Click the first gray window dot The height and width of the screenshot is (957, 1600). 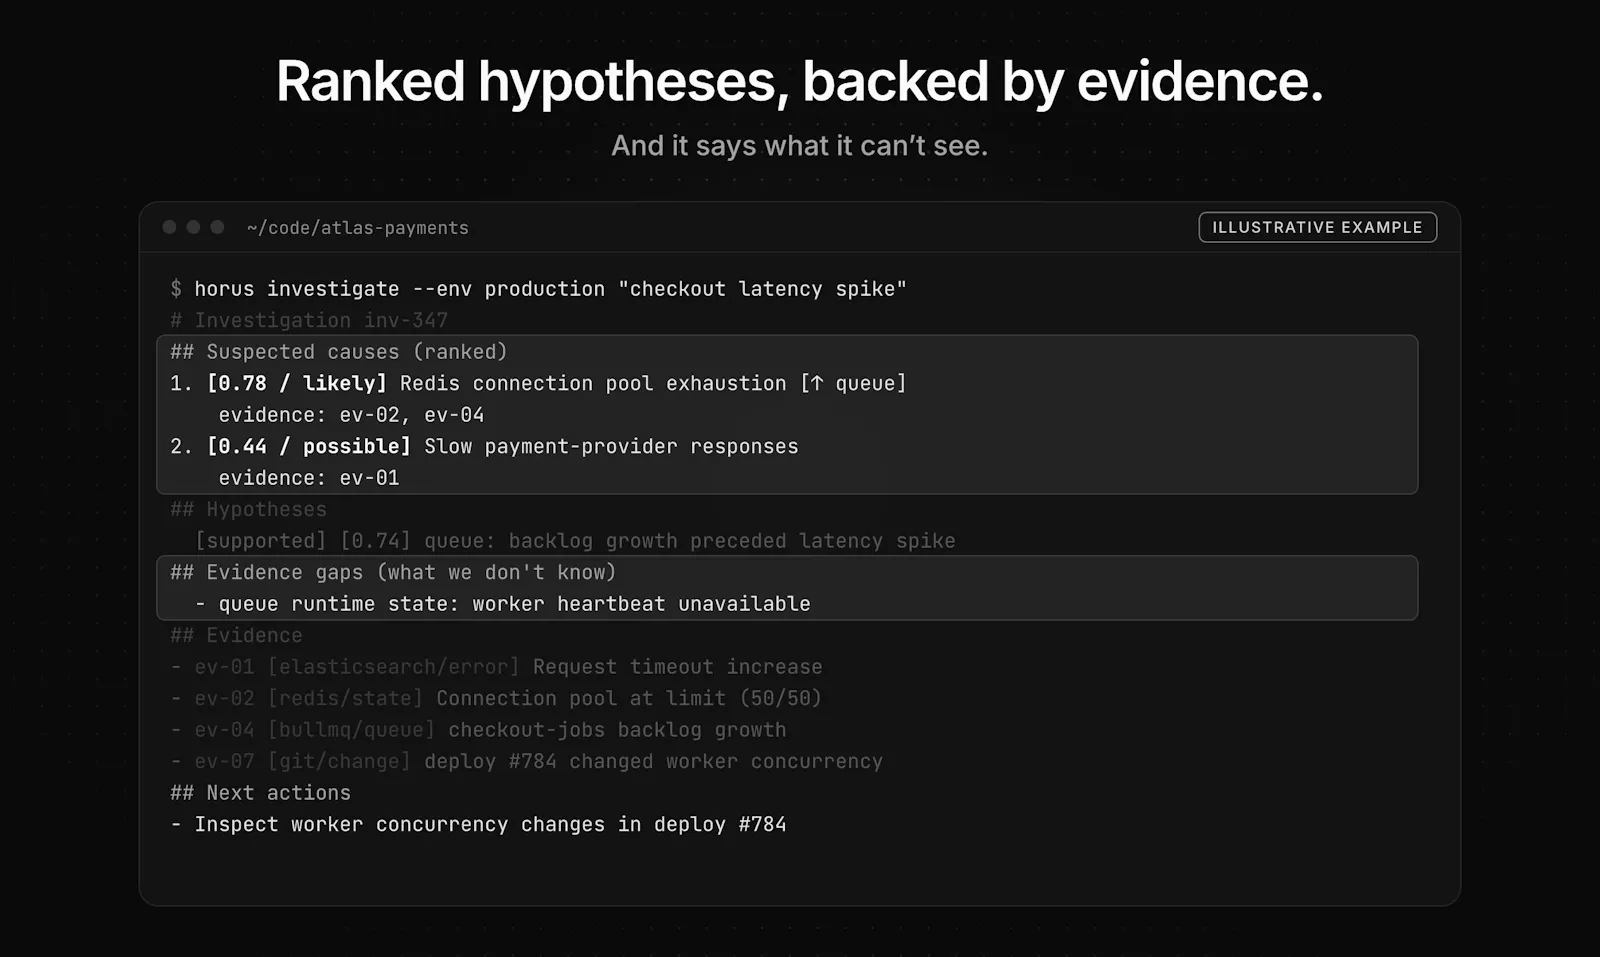[x=169, y=227]
